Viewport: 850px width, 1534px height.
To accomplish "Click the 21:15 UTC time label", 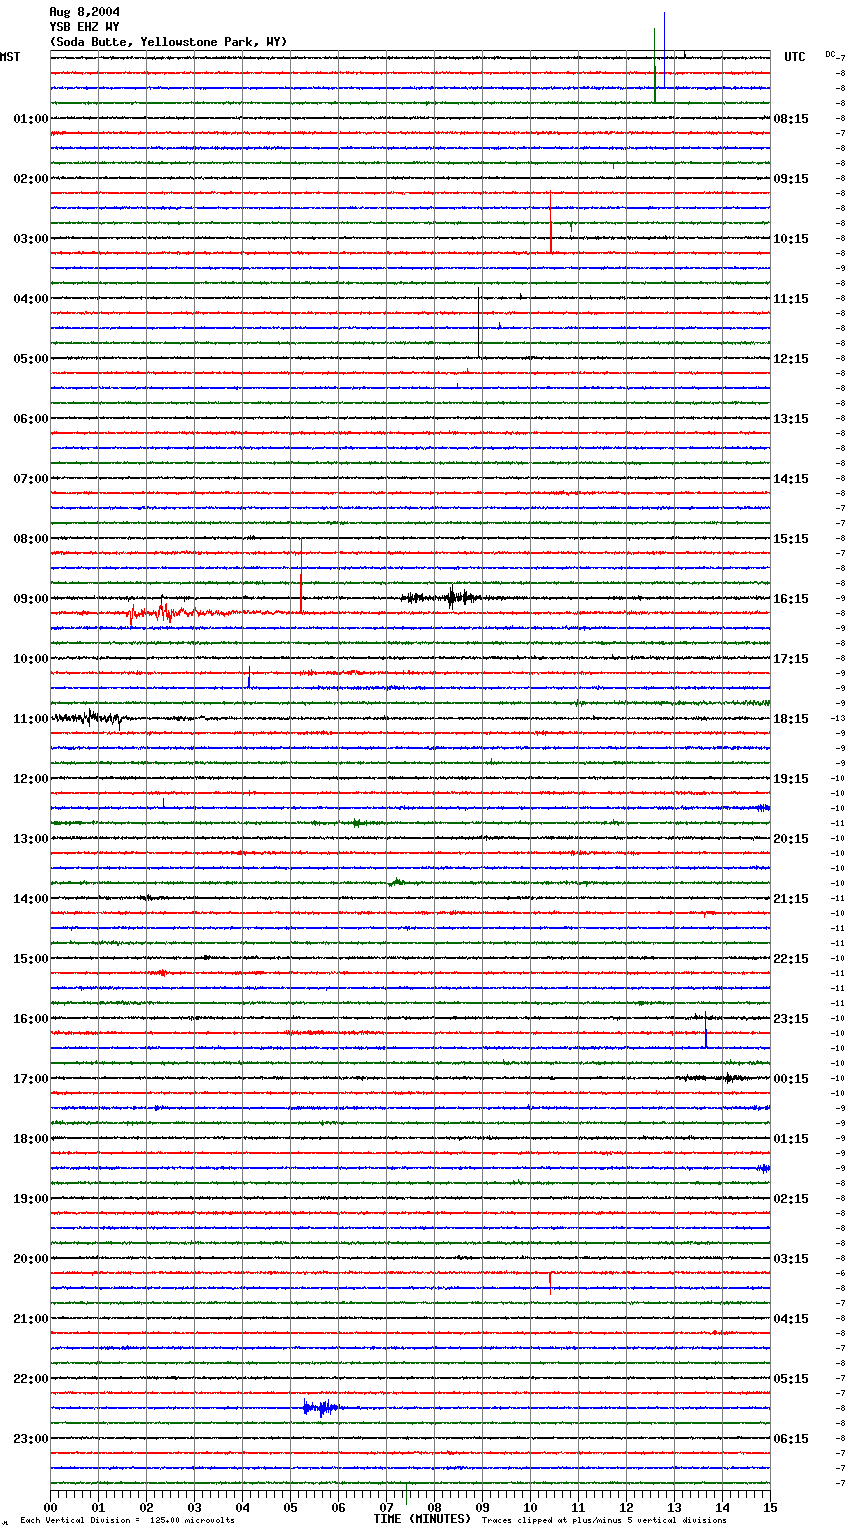I will point(791,899).
